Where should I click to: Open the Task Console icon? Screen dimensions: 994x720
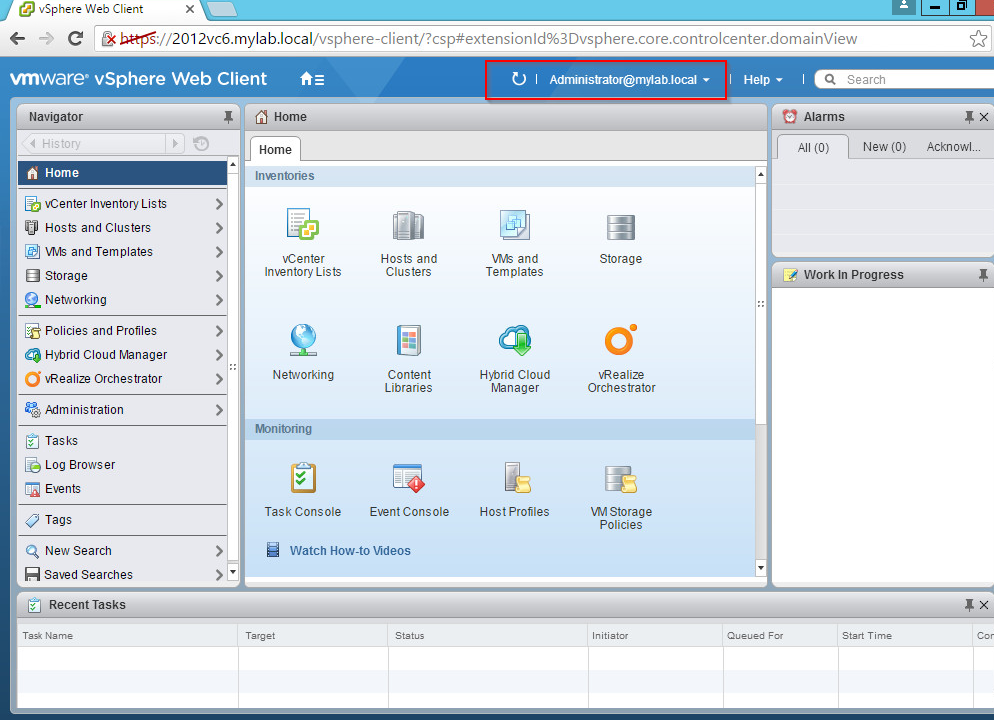(303, 478)
